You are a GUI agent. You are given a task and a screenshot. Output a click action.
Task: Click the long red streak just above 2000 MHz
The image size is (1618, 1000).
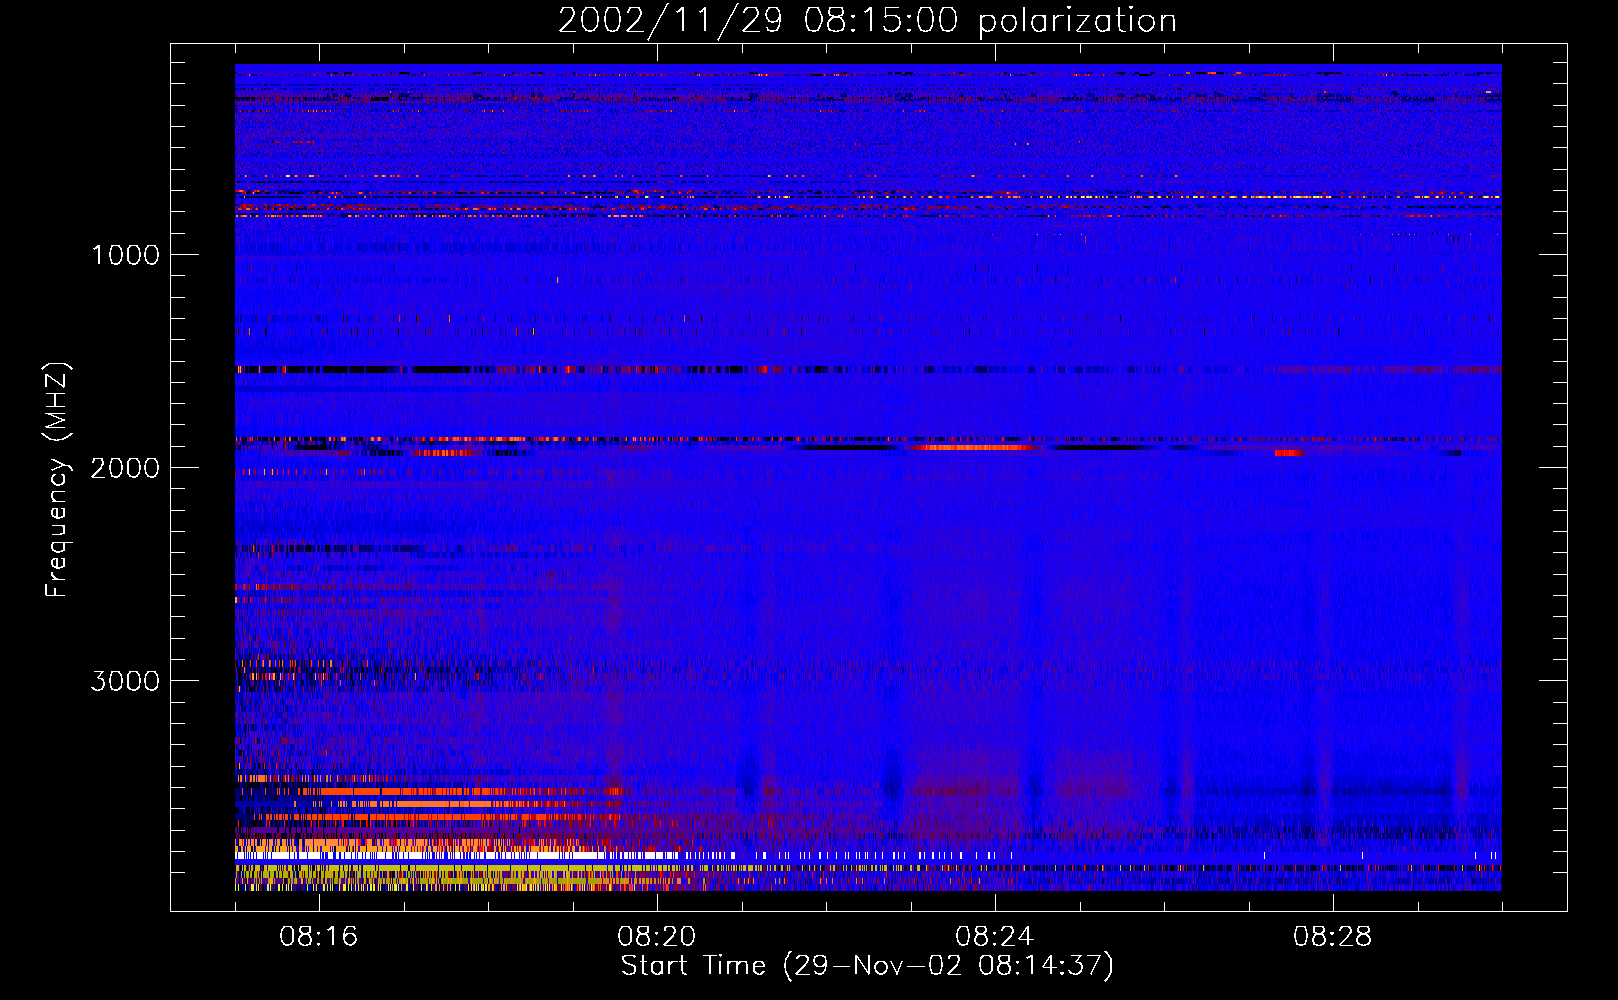tap(975, 448)
